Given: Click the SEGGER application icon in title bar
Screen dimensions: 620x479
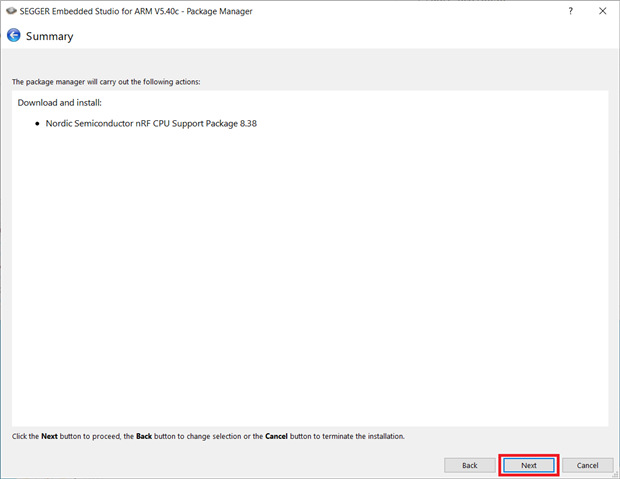Looking at the screenshot, I should (11, 11).
